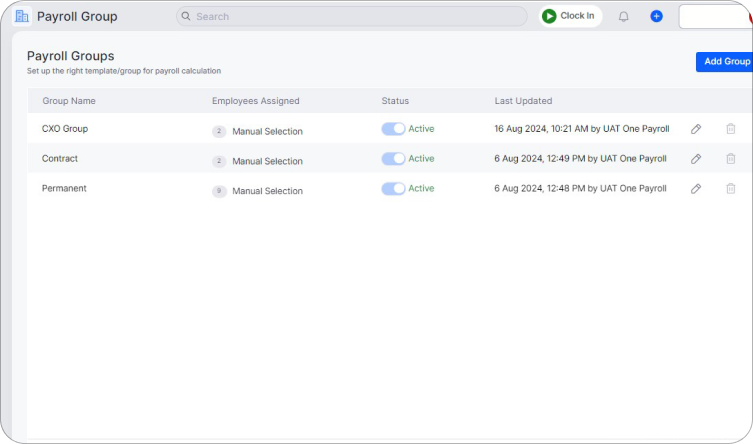The width and height of the screenshot is (753, 444).
Task: Click the search magnifier icon
Action: [186, 16]
